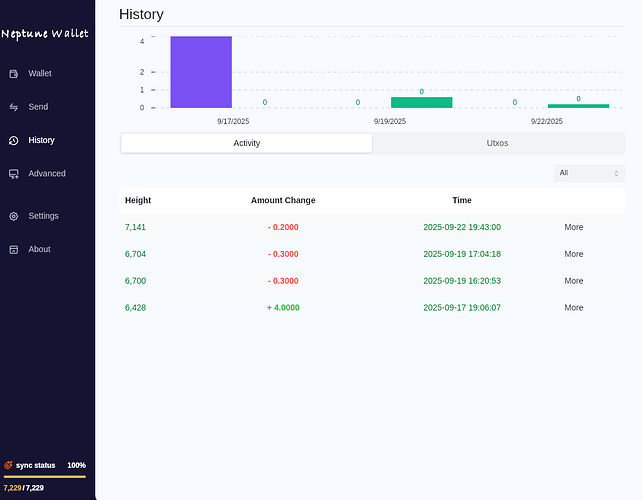Click More for block 6,704
Viewport: 642px width, 500px height.
[573, 254]
